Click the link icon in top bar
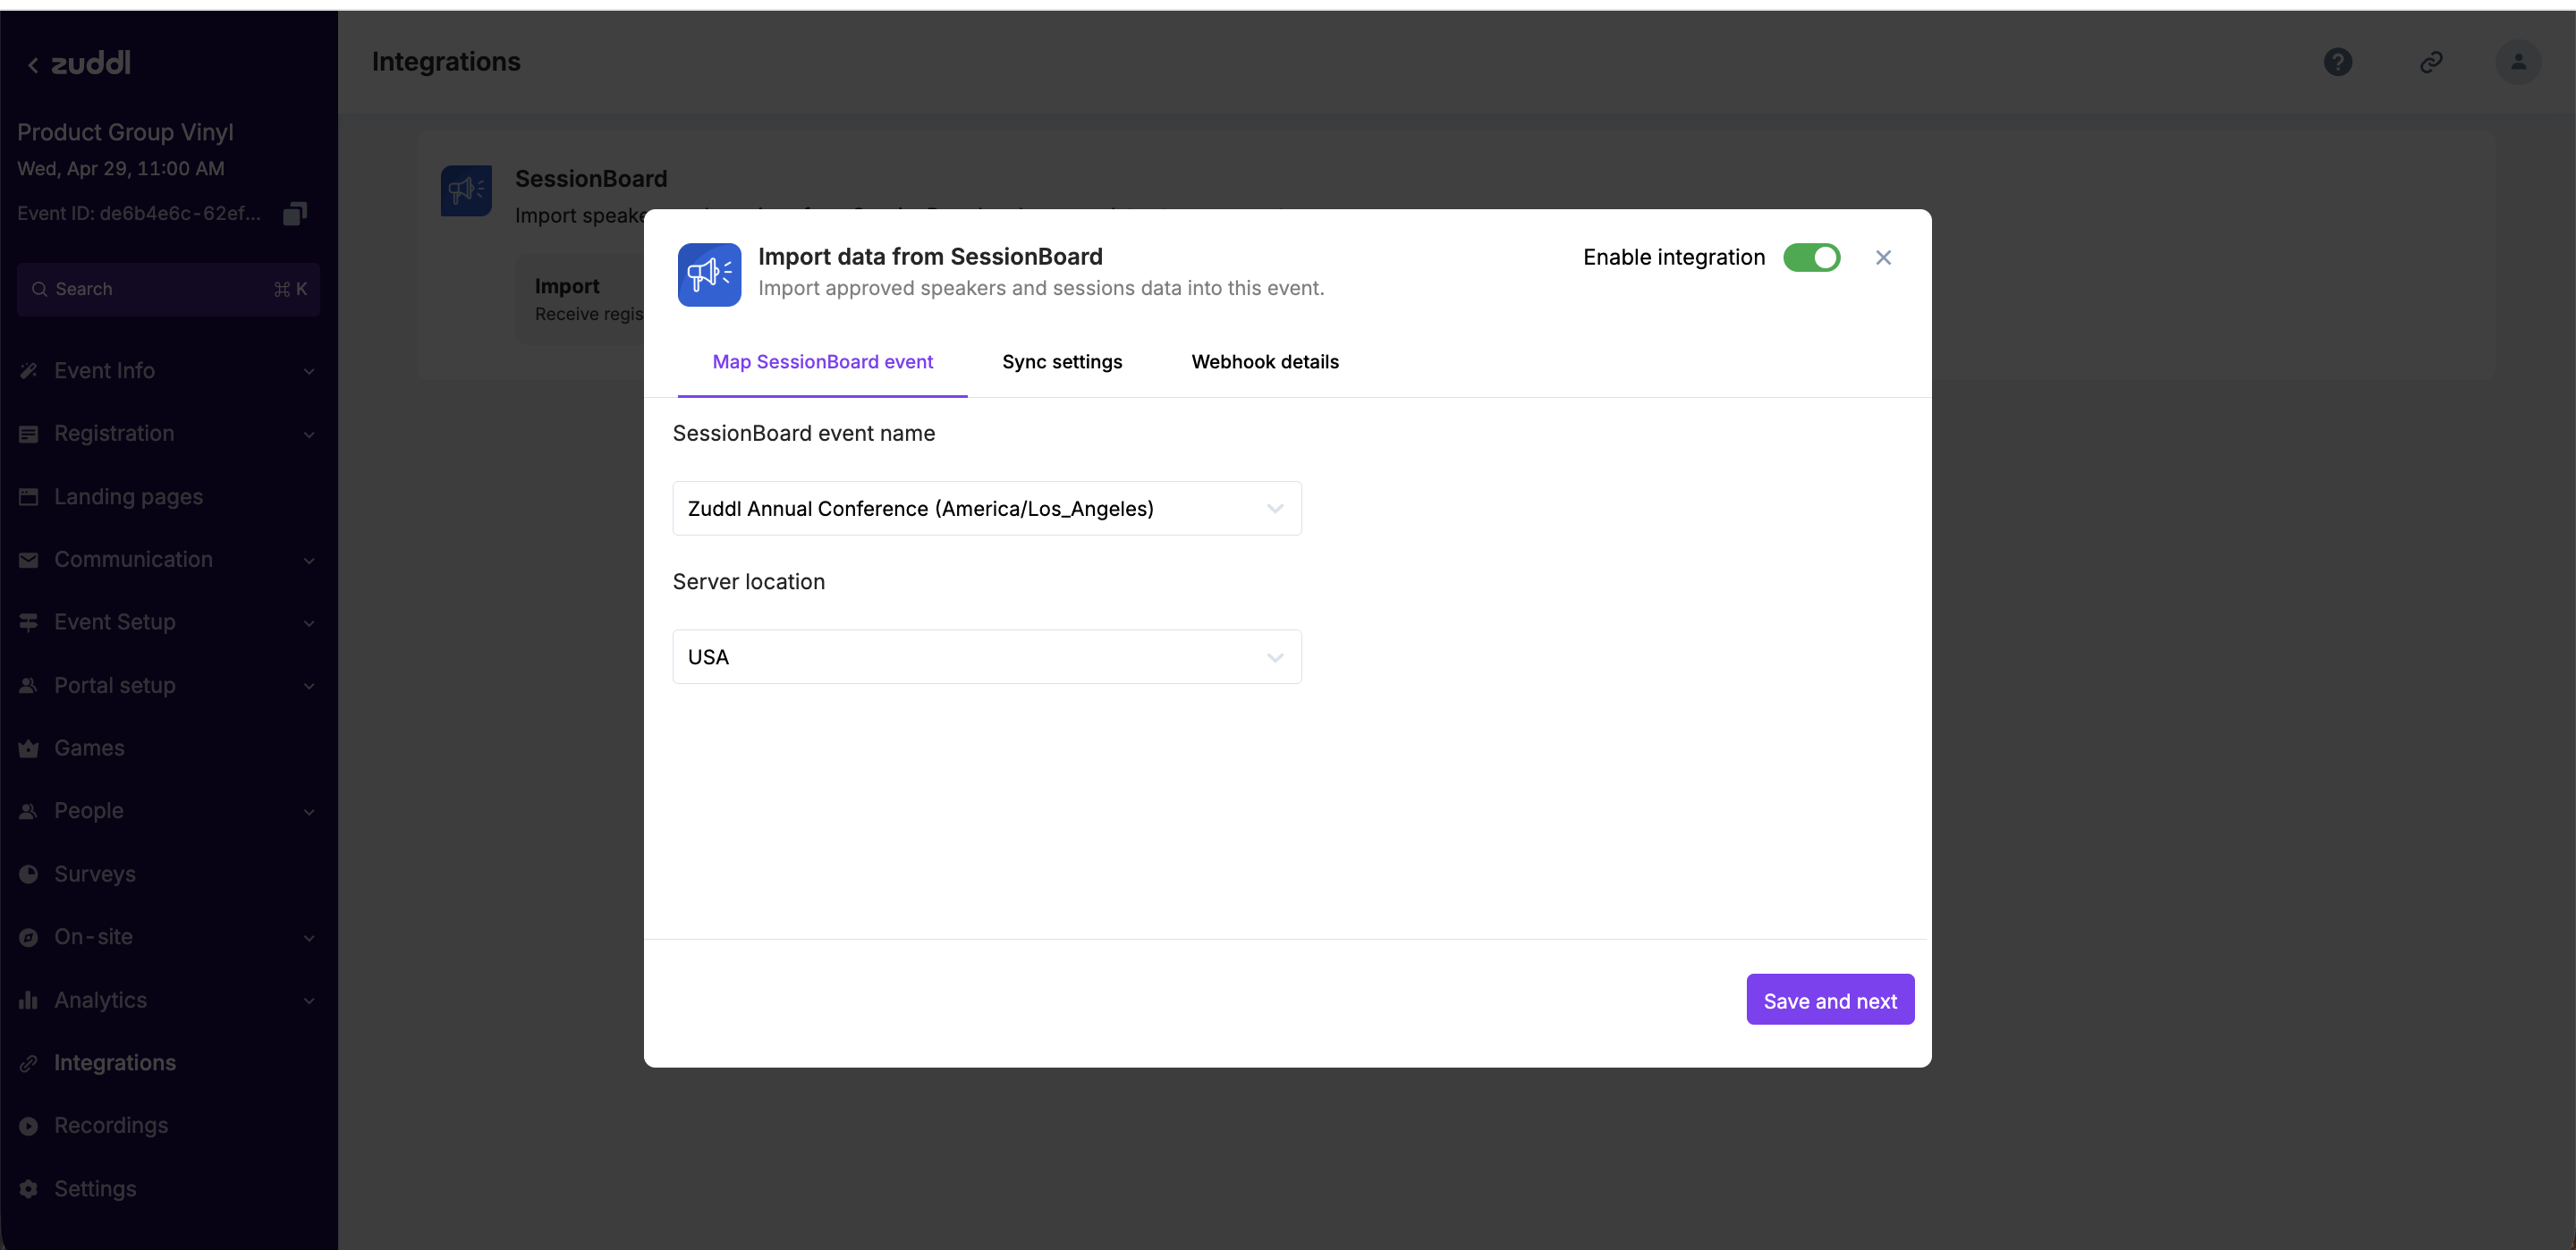 click(x=2431, y=62)
